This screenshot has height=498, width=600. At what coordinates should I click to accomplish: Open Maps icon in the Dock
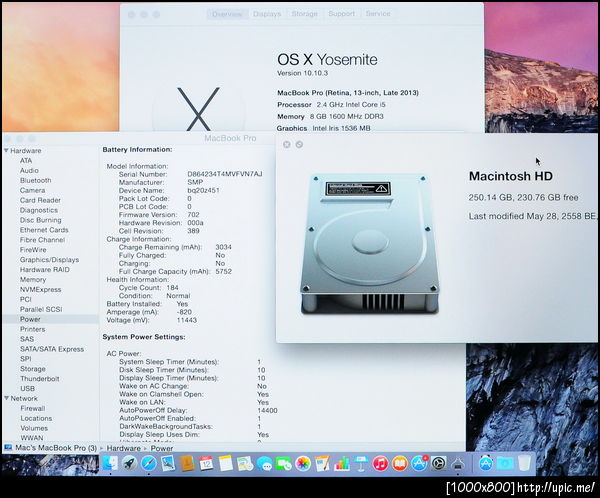(245, 464)
